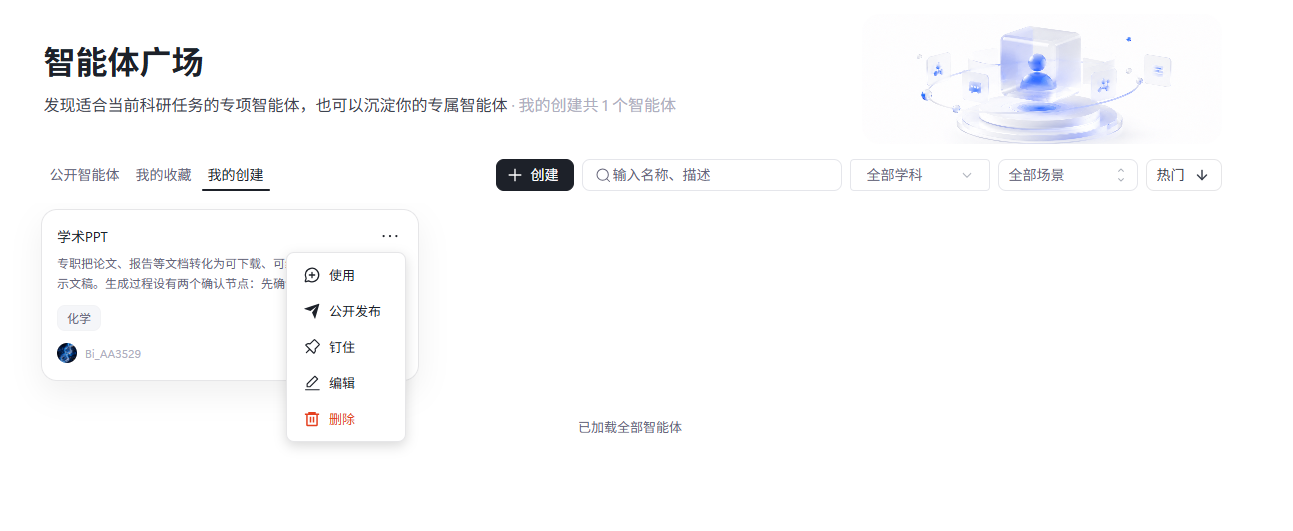The height and width of the screenshot is (531, 1293).
Task: Click the 使用 menu entry
Action: pyautogui.click(x=346, y=275)
